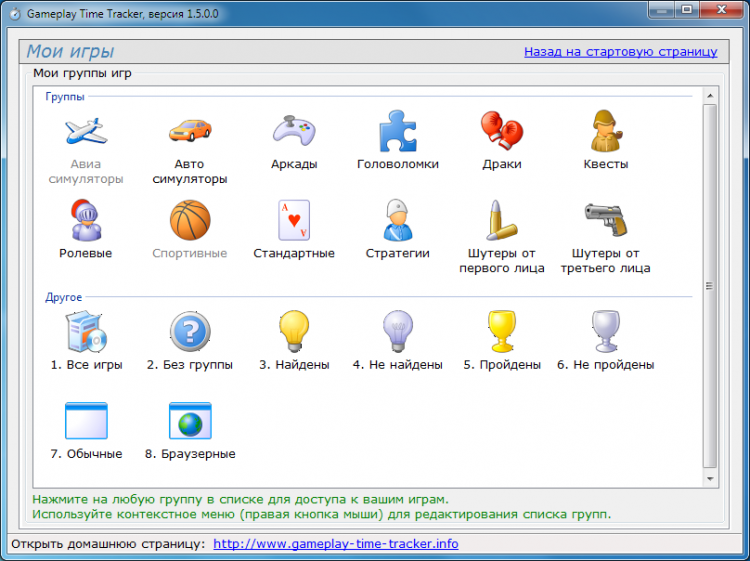Select the Стратегии general icon

click(398, 220)
